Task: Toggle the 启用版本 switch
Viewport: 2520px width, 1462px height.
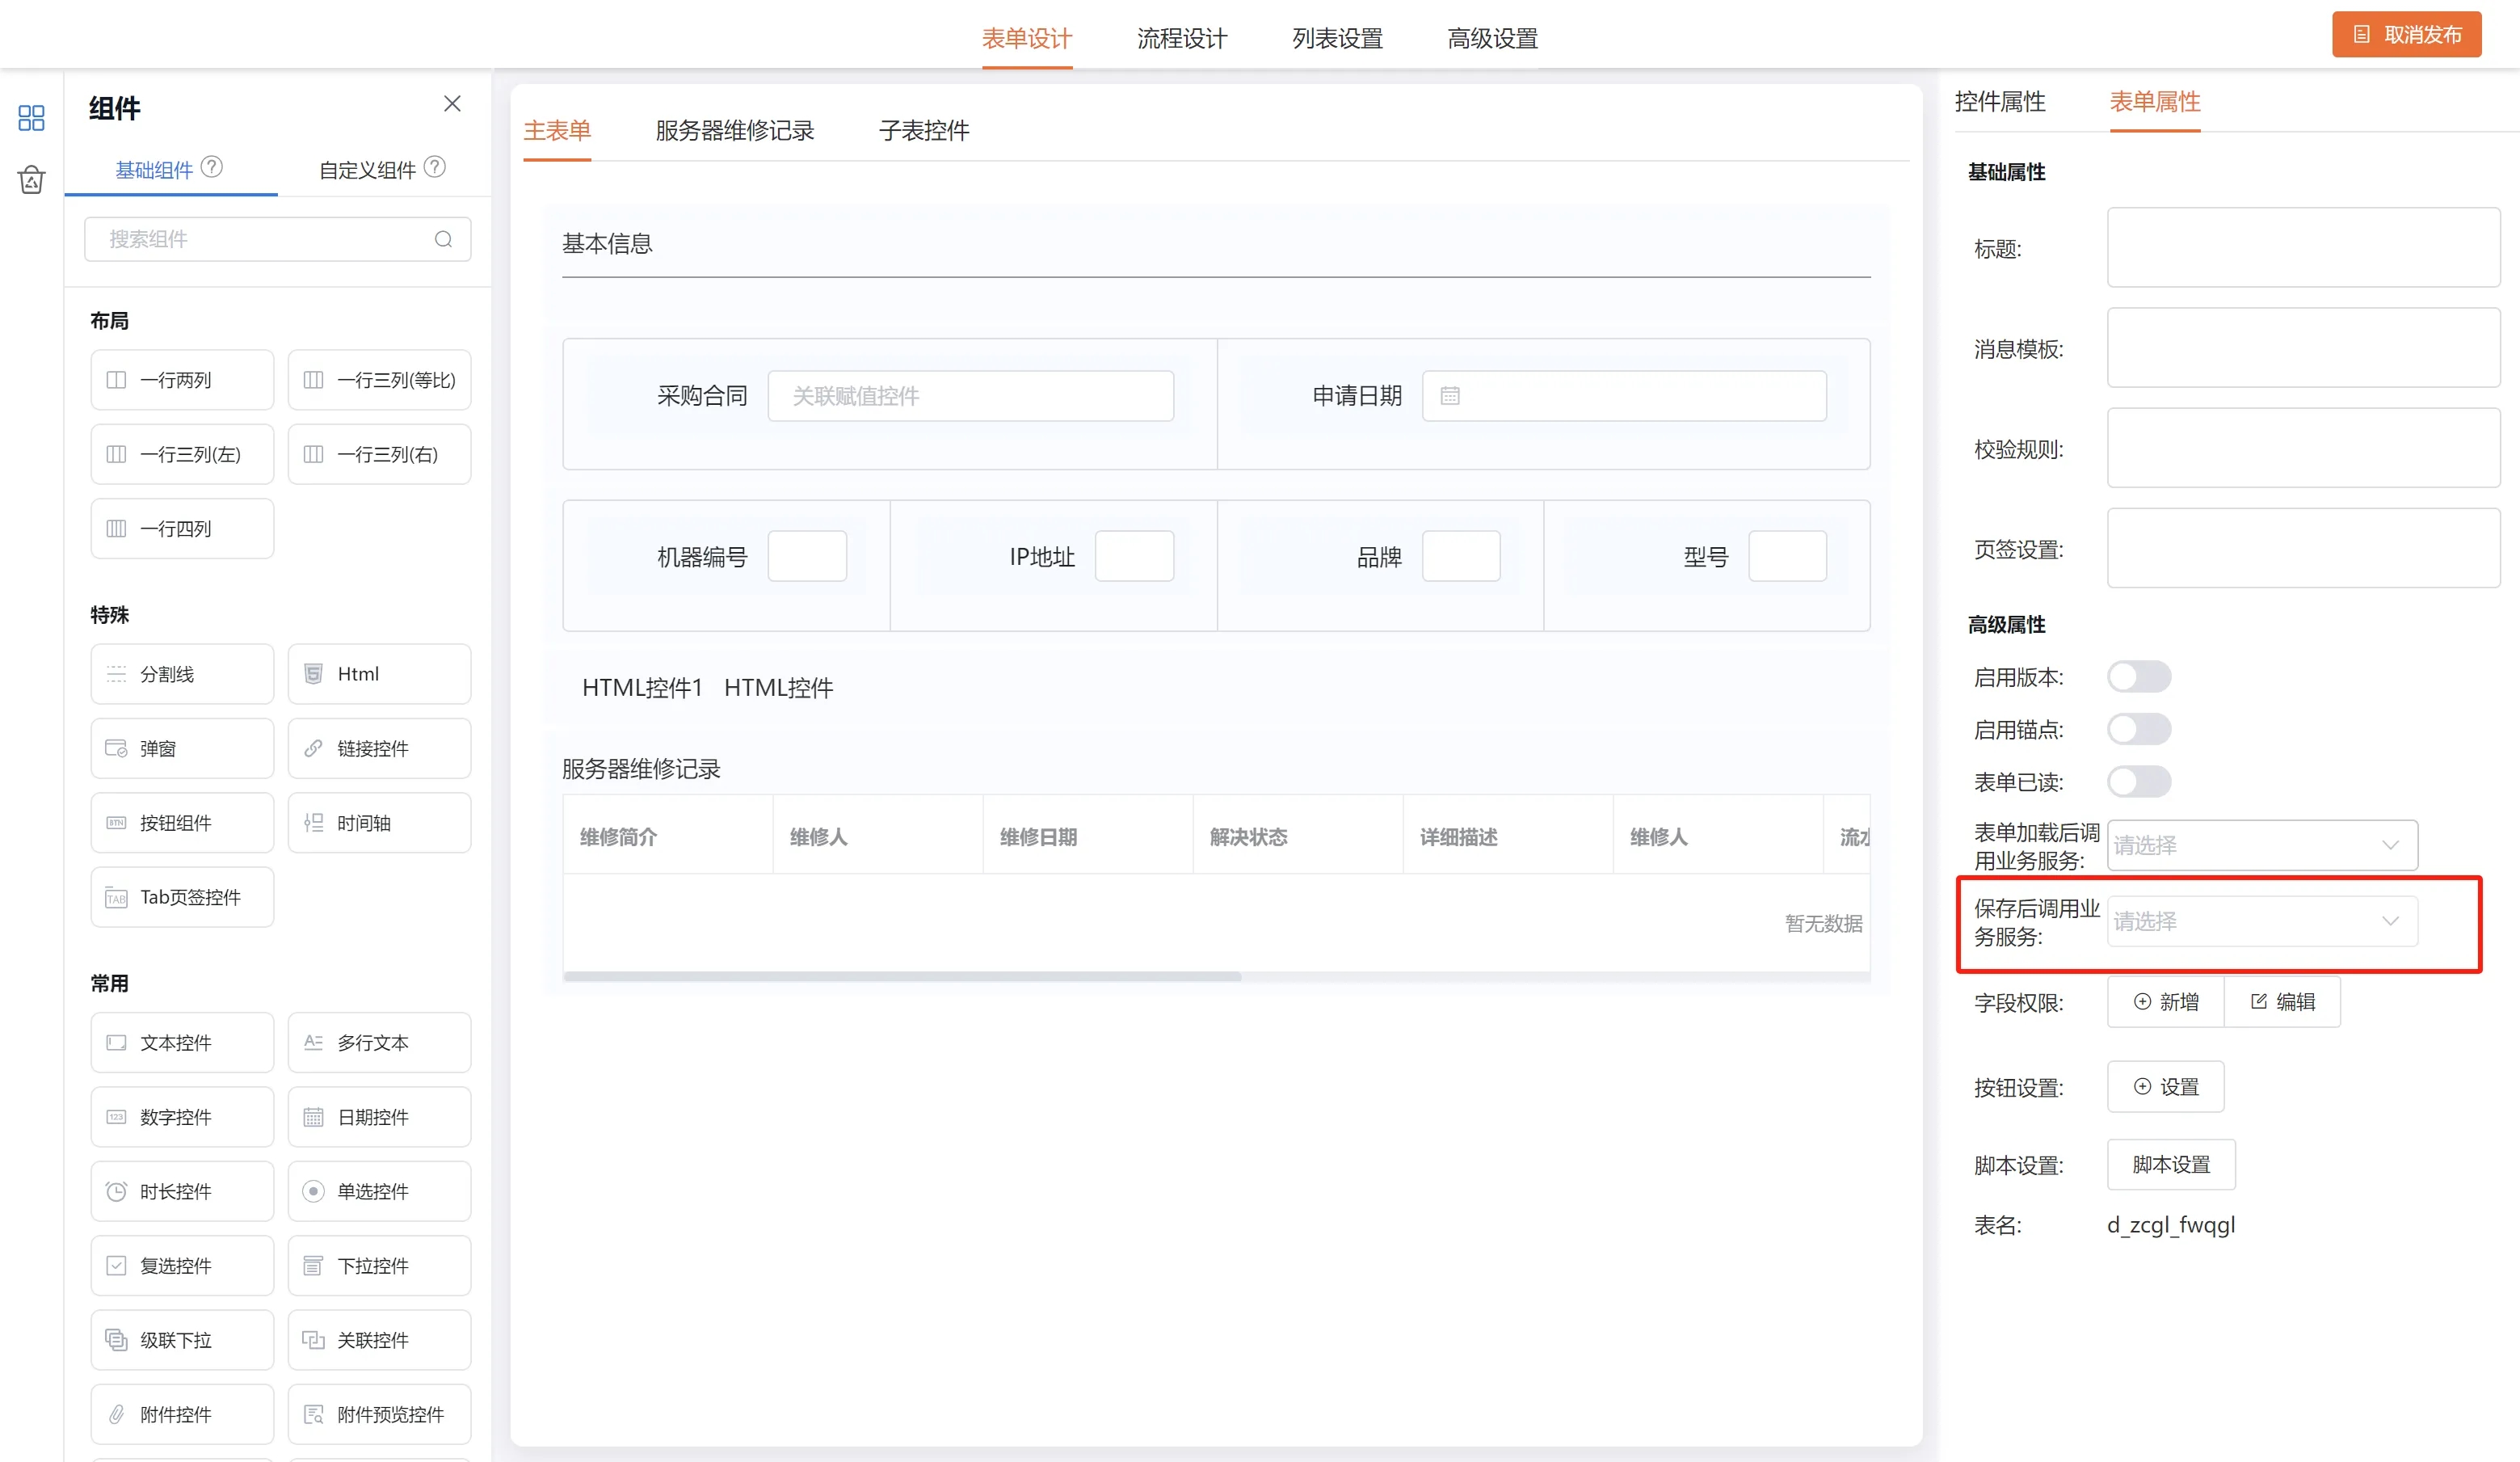Action: [x=2139, y=677]
